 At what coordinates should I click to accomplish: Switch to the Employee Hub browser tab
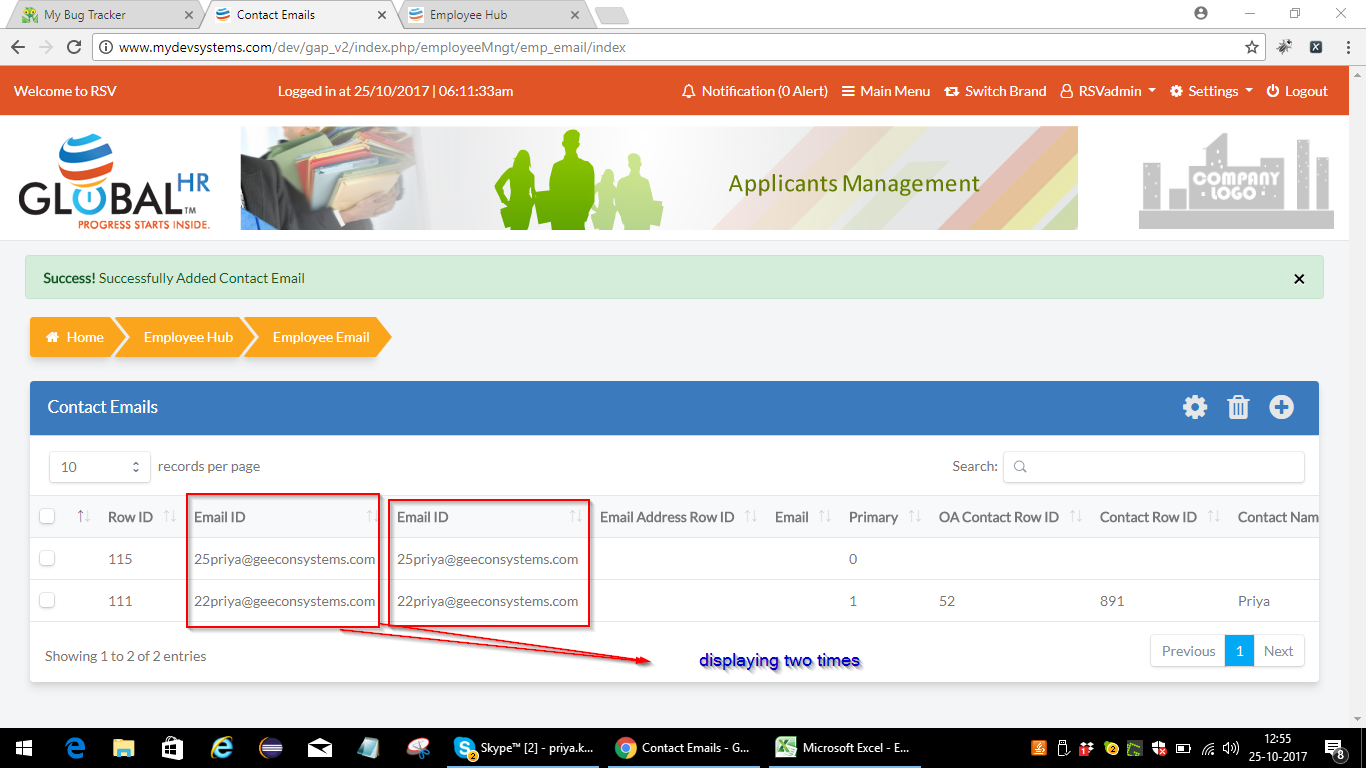(492, 15)
